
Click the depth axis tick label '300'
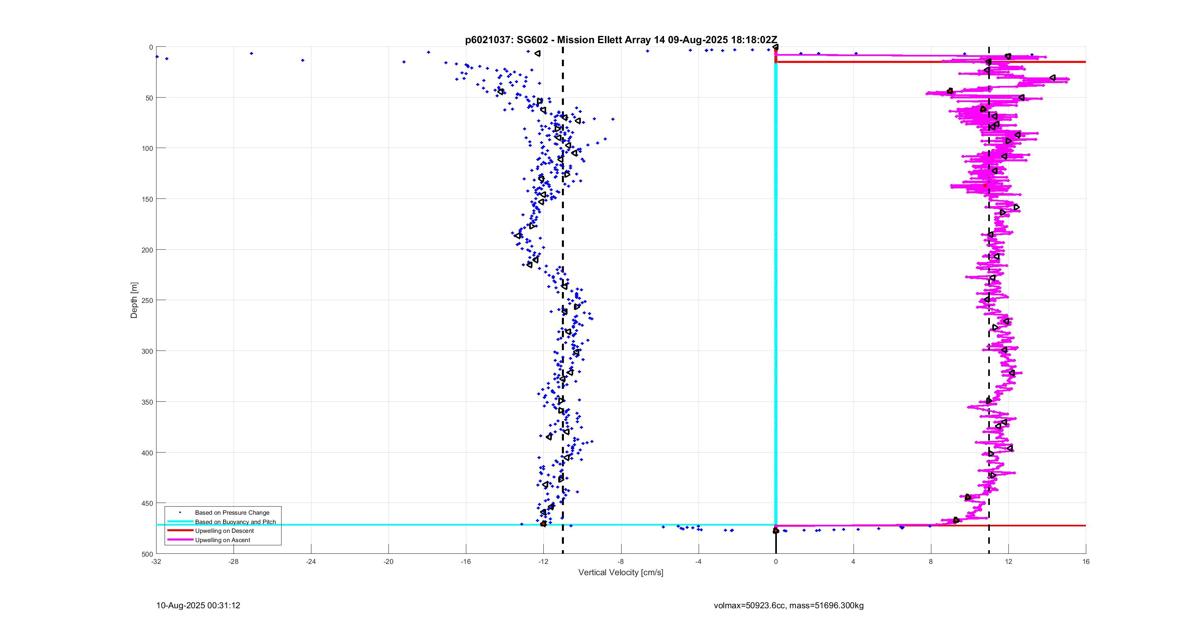pyautogui.click(x=146, y=351)
